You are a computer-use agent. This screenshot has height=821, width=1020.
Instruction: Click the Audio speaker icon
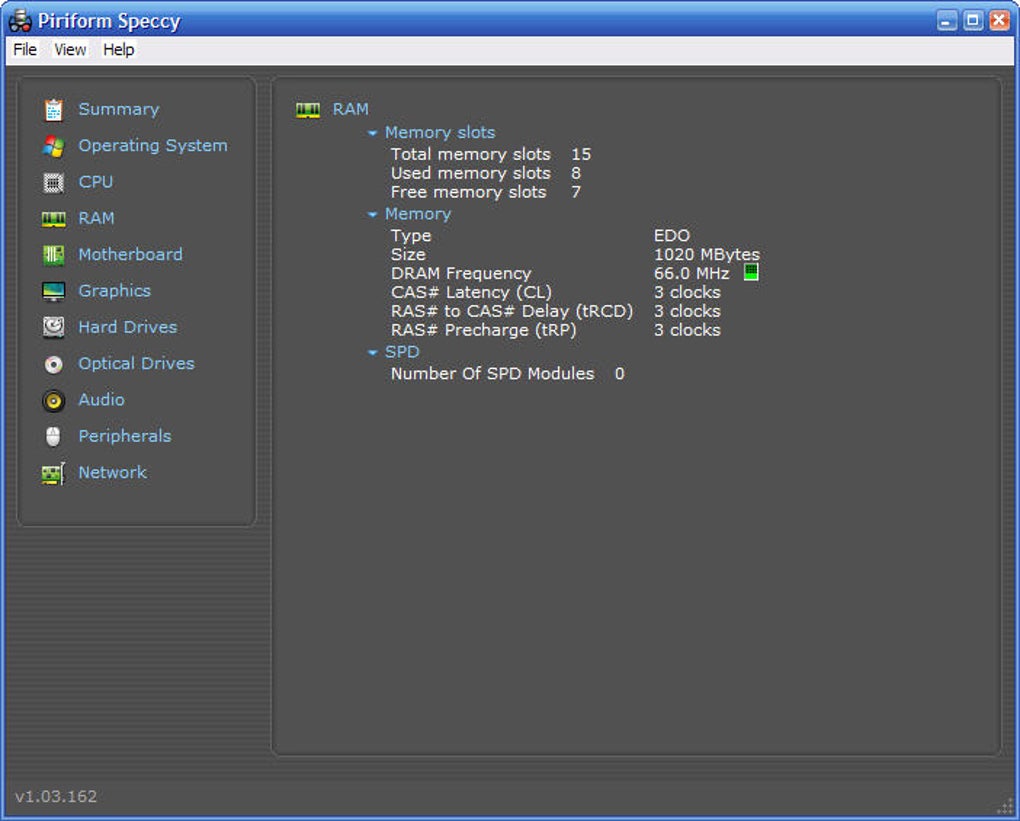(x=53, y=401)
